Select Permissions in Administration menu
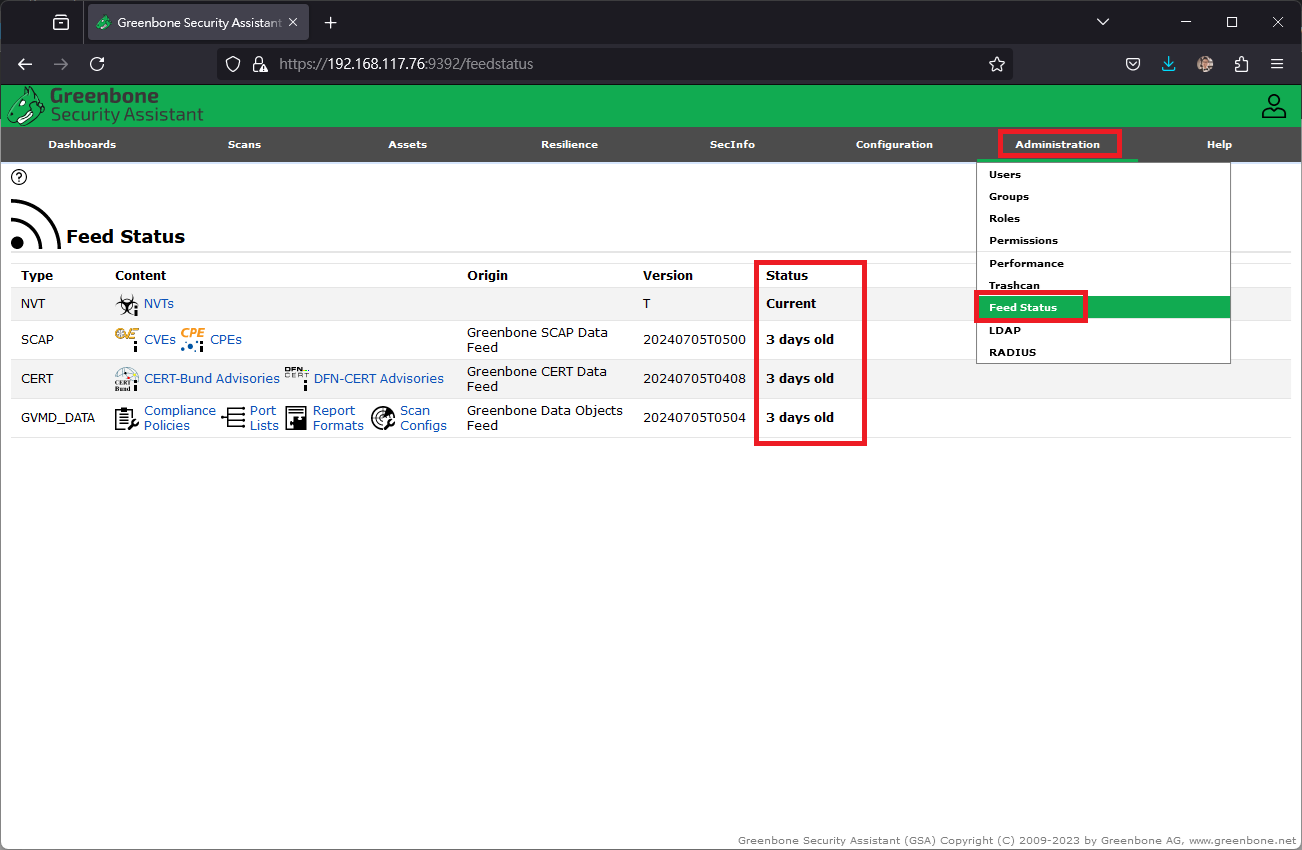Viewport: 1302px width, 850px height. [1103, 241]
